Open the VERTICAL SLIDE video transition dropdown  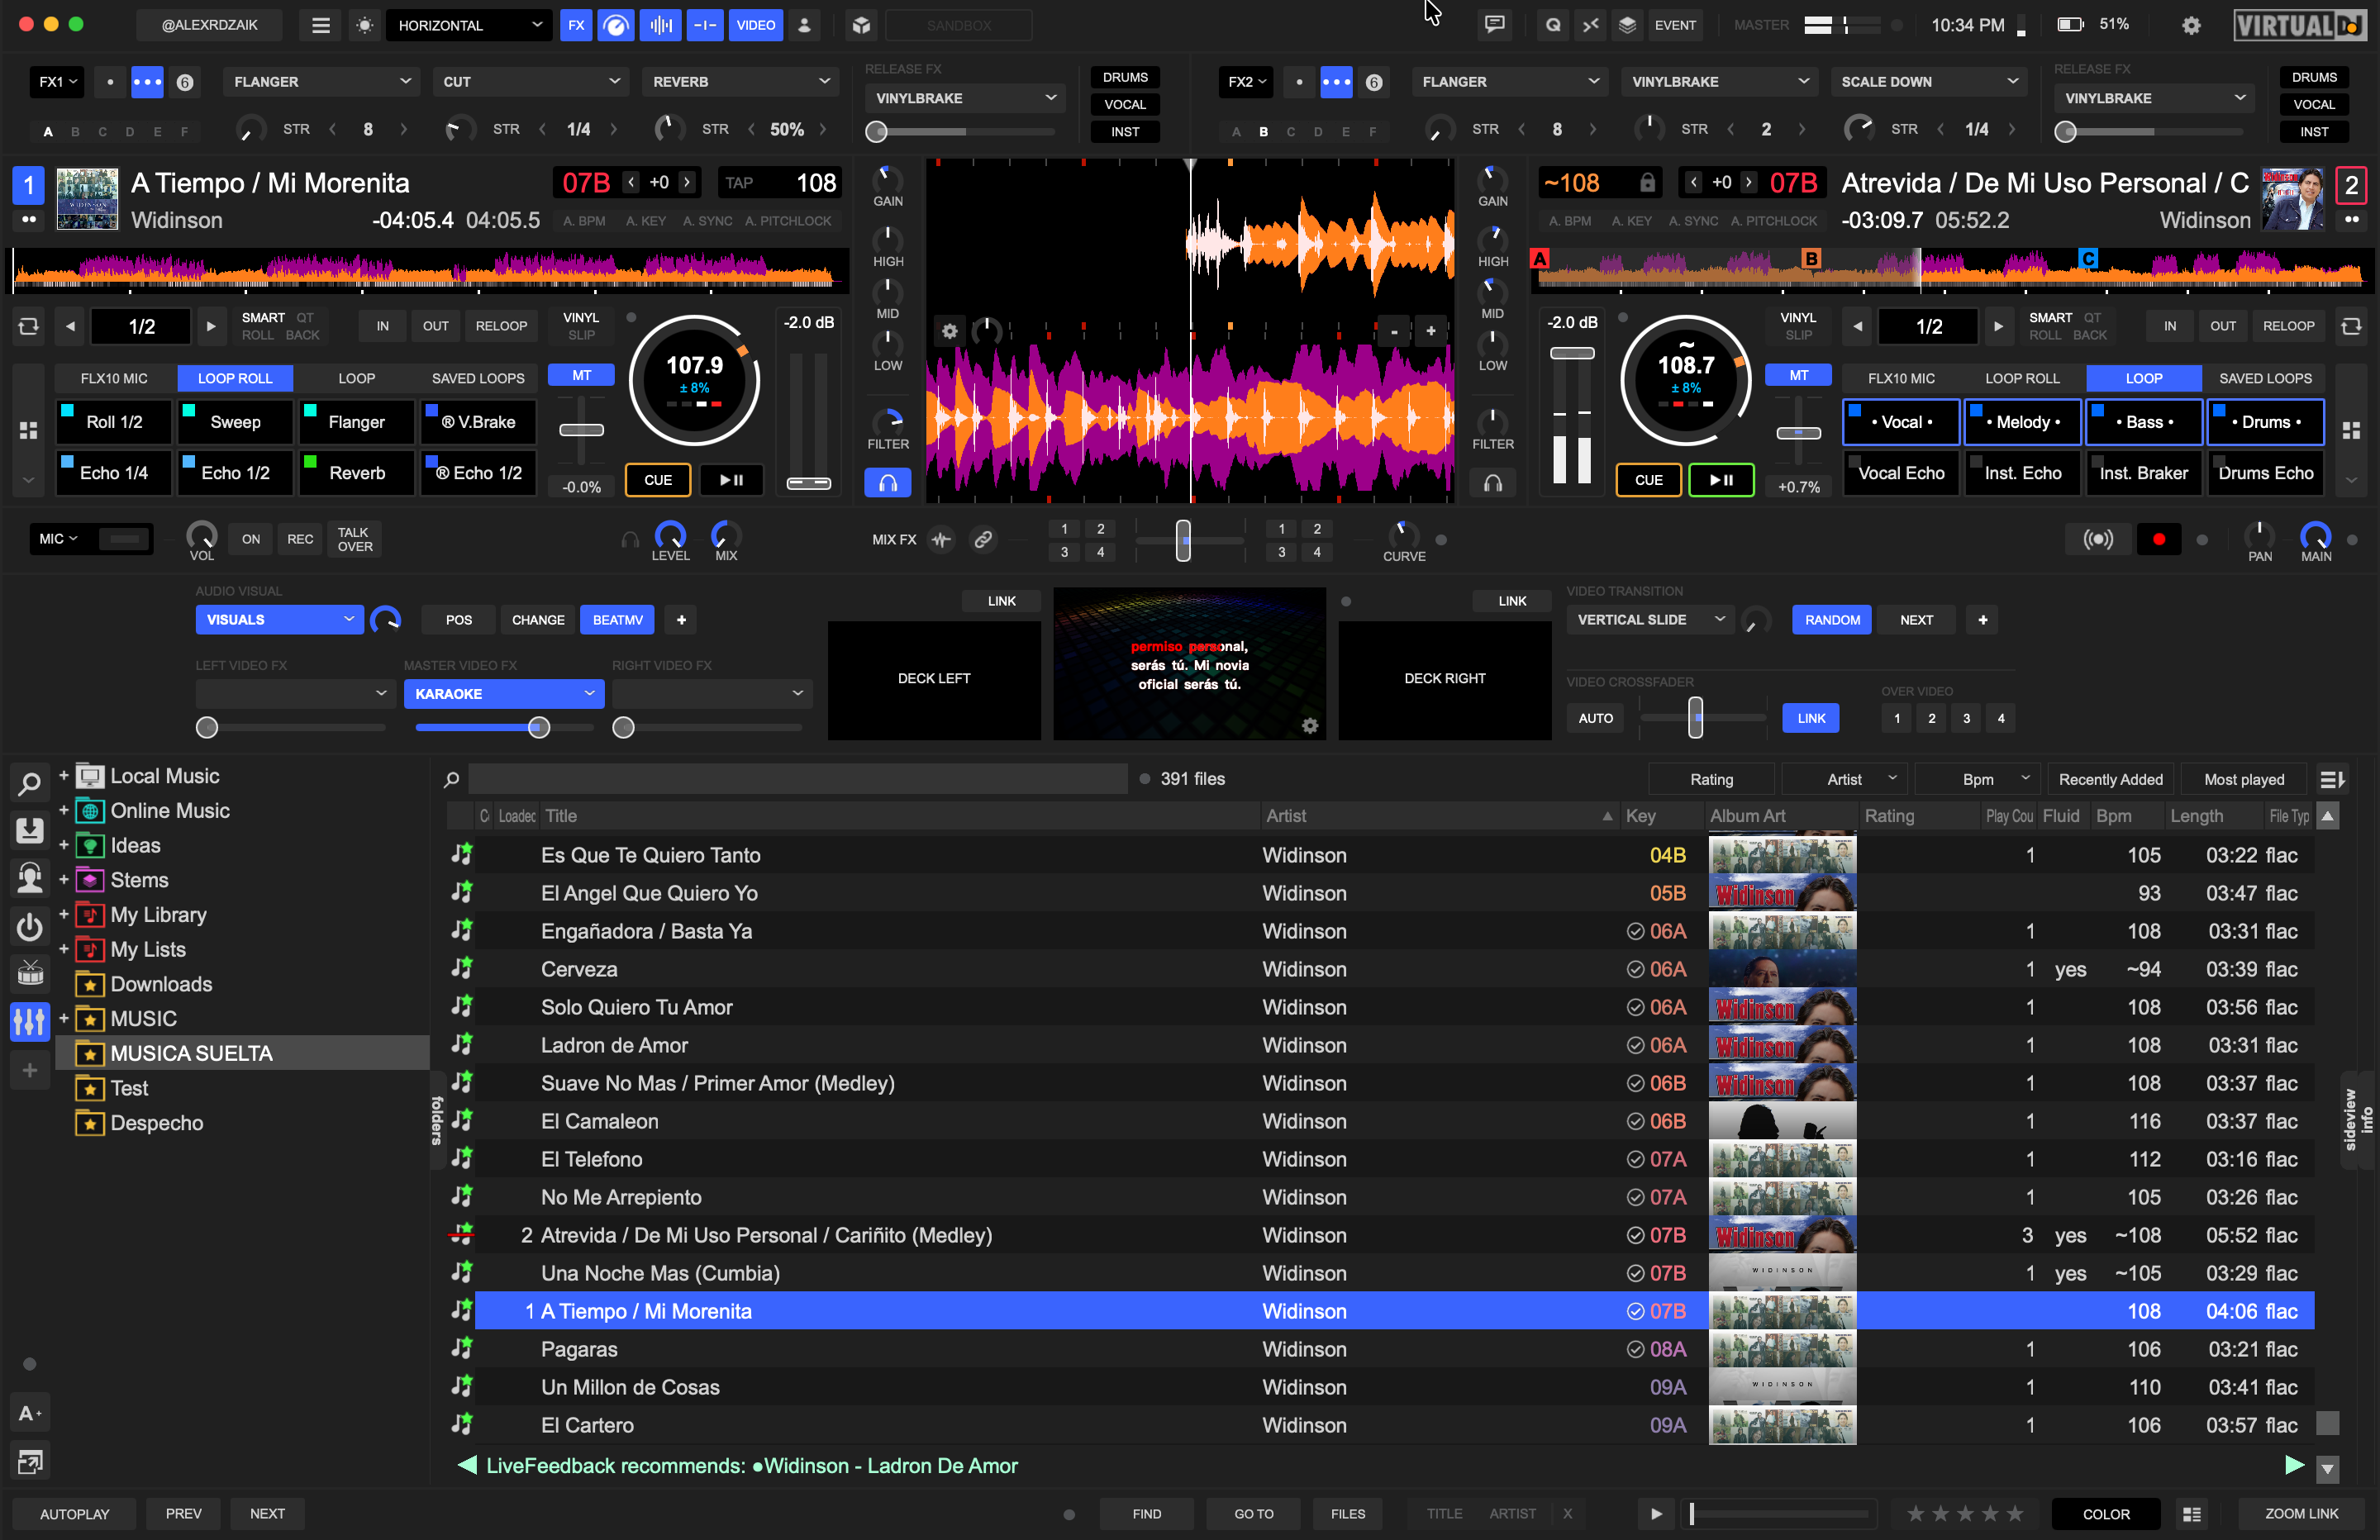tap(1650, 620)
